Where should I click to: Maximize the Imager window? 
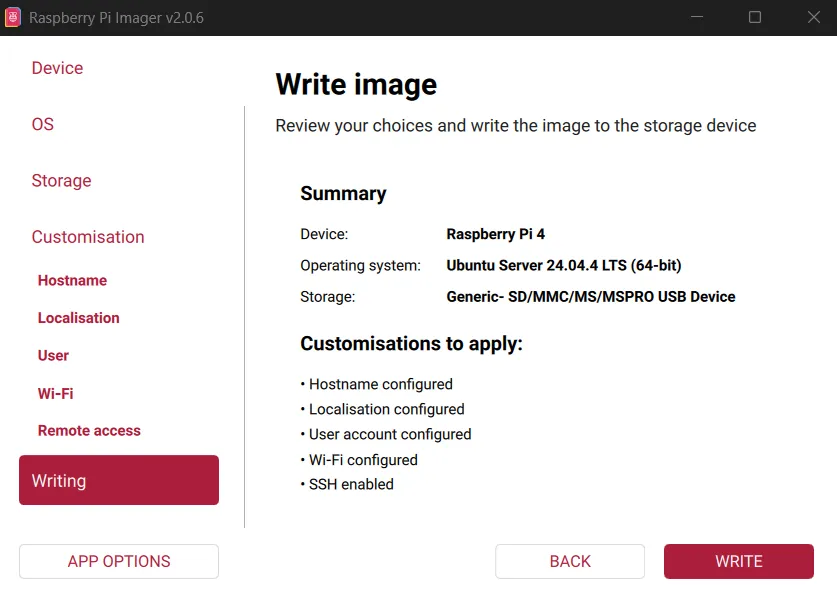pos(755,17)
